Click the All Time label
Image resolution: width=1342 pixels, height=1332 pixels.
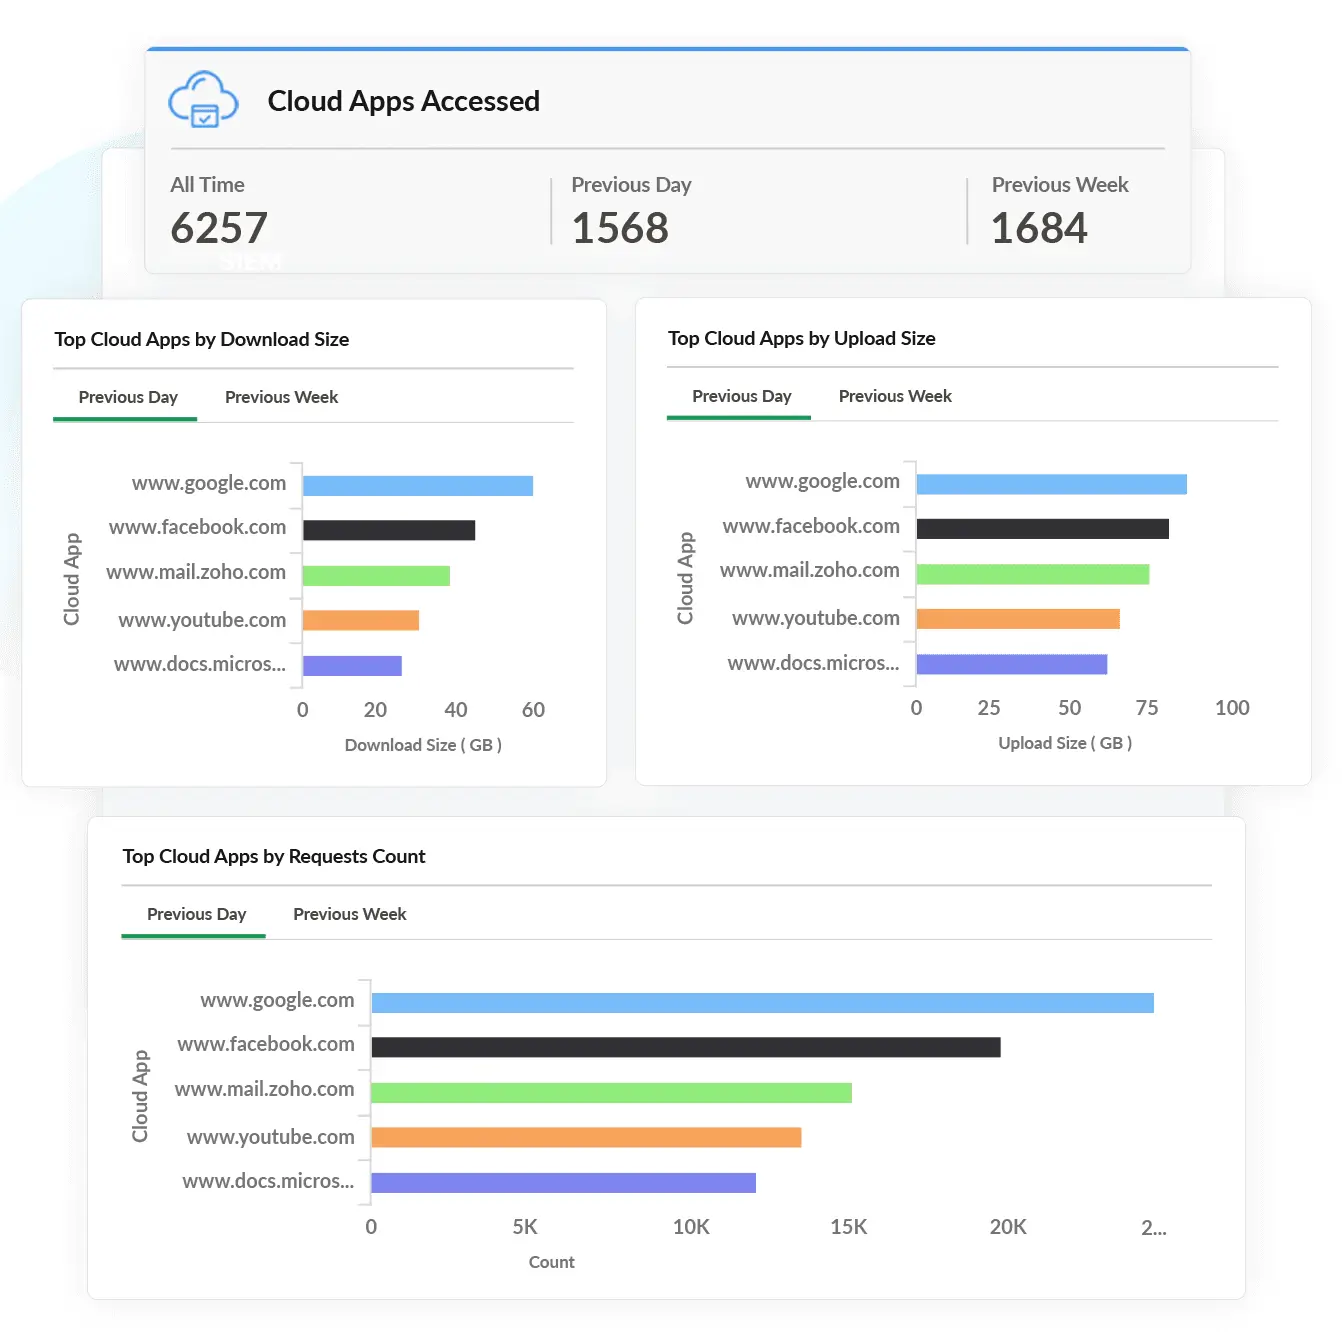[207, 185]
